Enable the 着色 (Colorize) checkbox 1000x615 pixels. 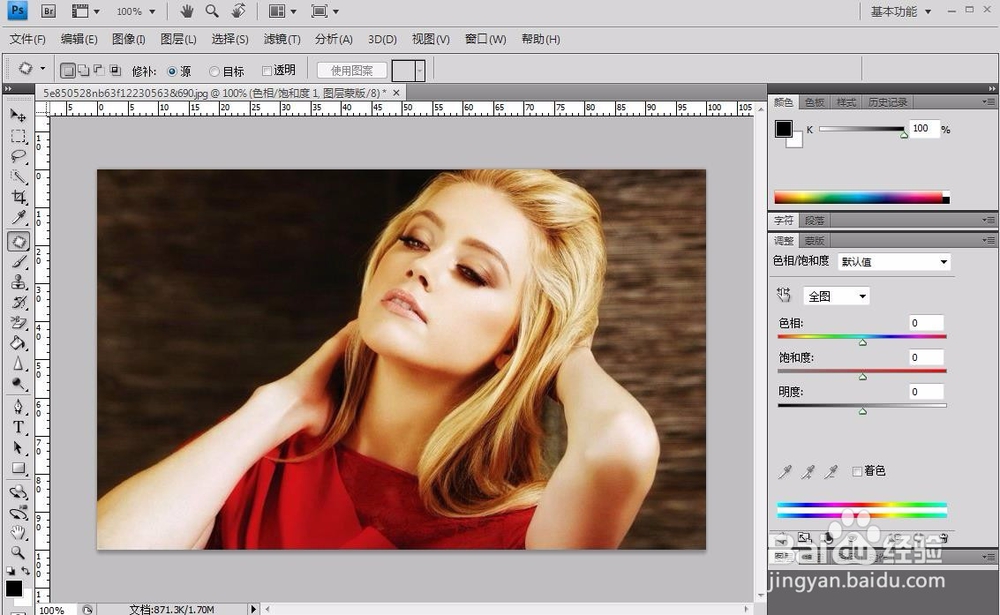coord(857,471)
